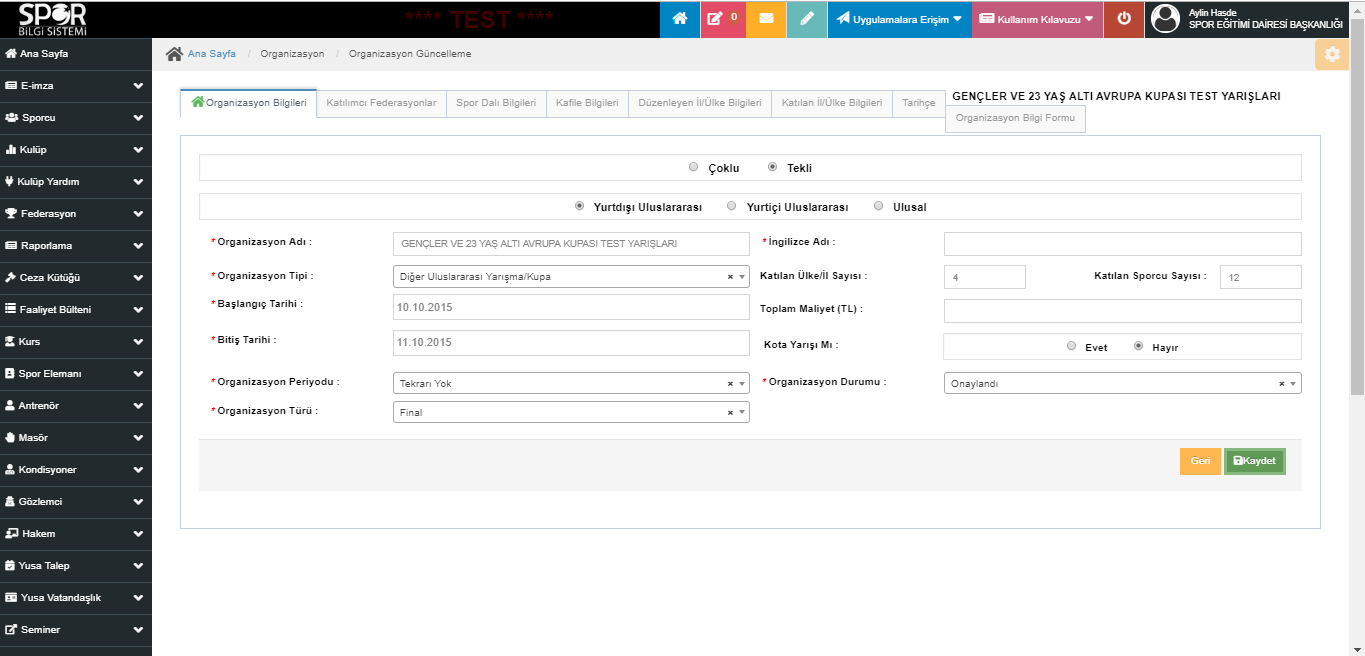Select the teal pencil icon in toolbar
This screenshot has height=656, width=1365.
pyautogui.click(x=807, y=19)
